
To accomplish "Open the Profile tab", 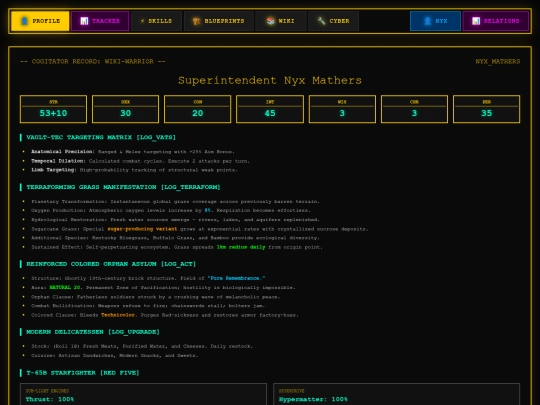I will 40,21.
